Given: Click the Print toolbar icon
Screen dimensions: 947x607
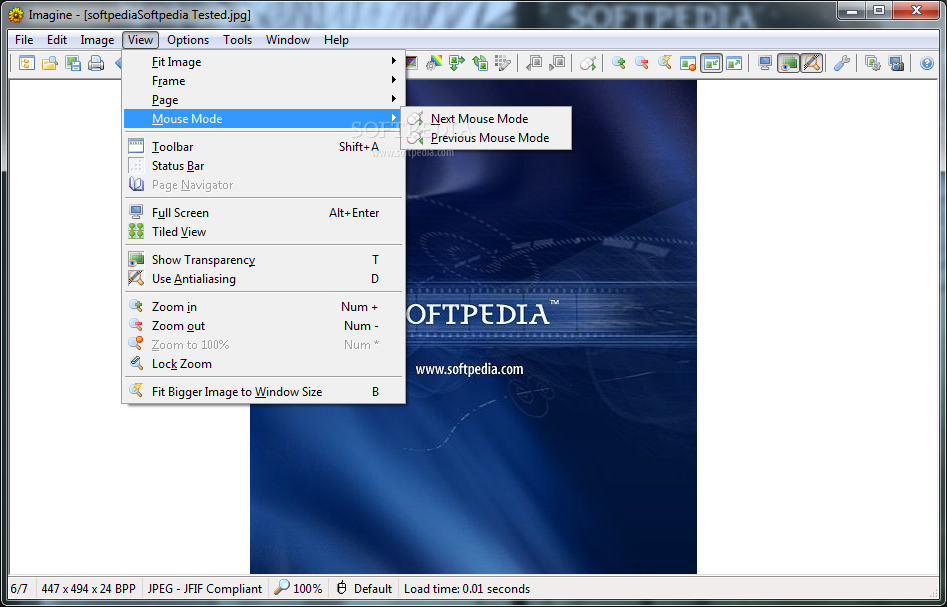Looking at the screenshot, I should pos(96,63).
